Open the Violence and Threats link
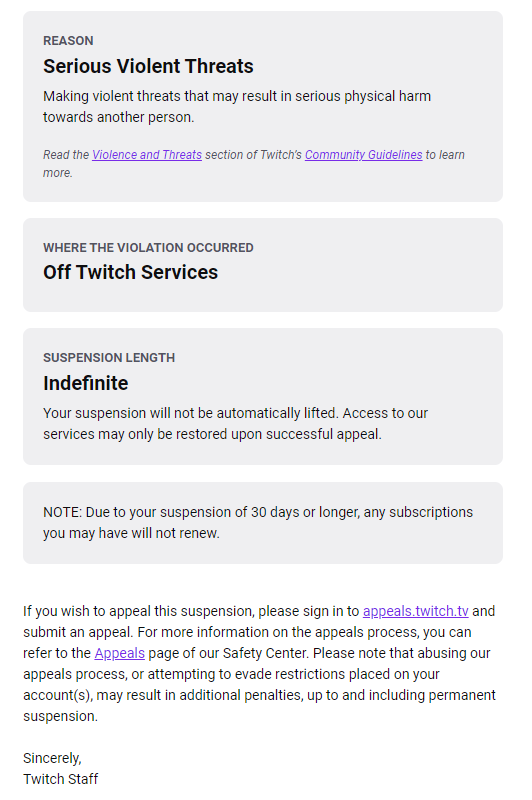This screenshot has height=800, width=532. click(x=147, y=155)
